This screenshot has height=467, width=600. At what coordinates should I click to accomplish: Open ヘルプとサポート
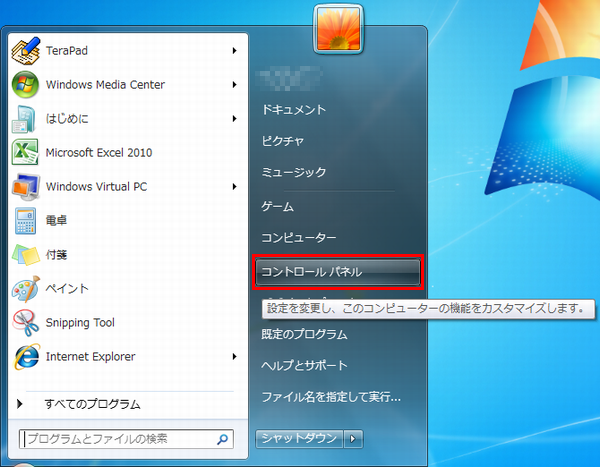coord(305,365)
